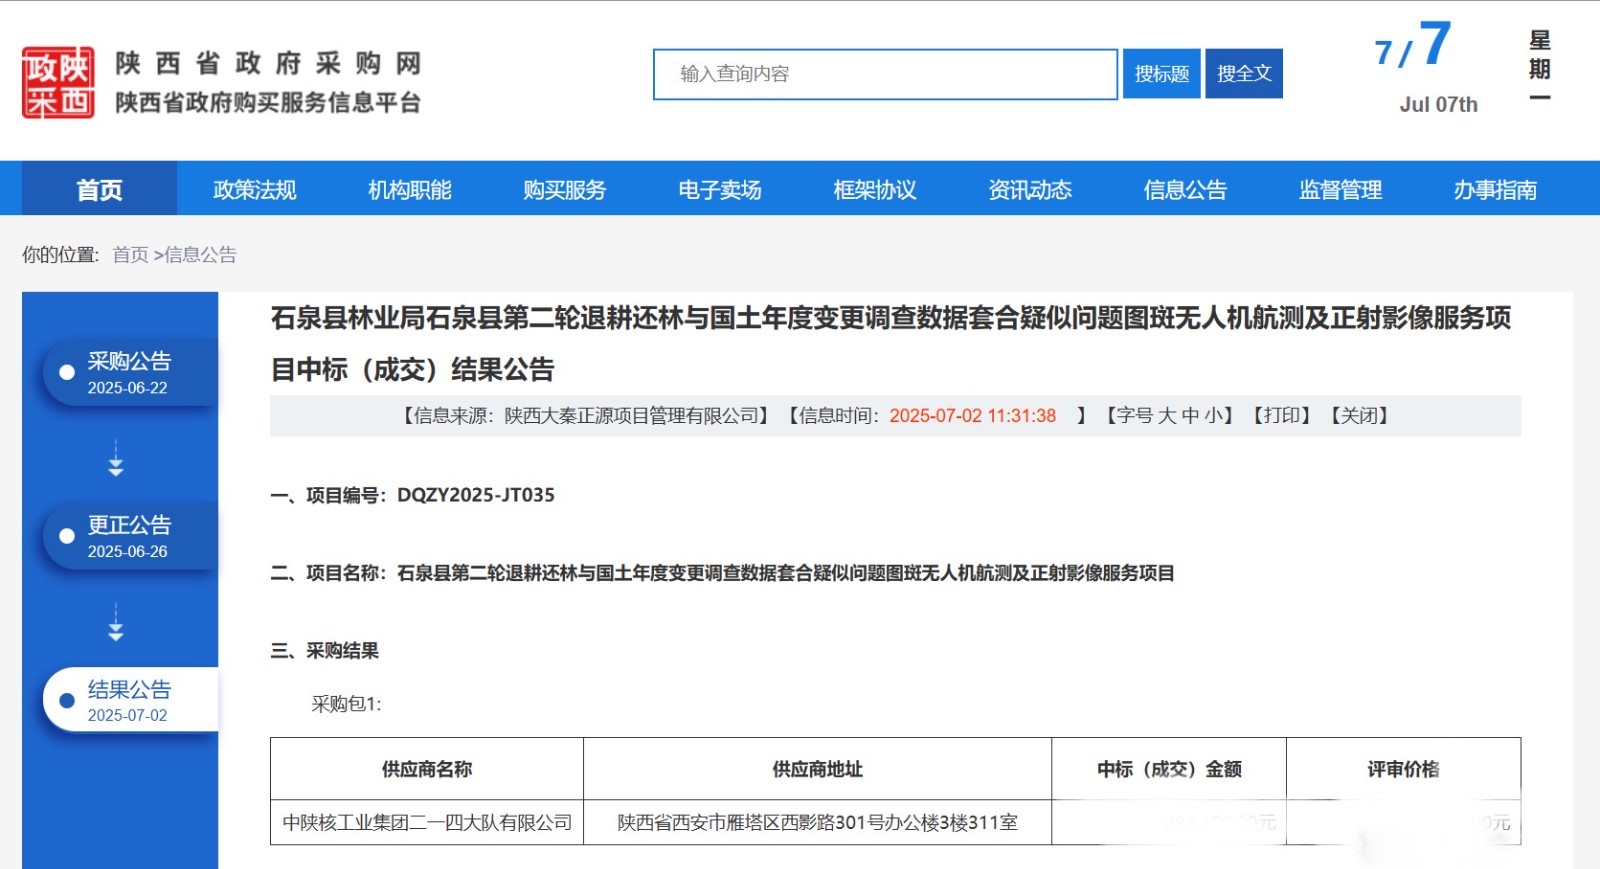This screenshot has width=1600, height=869.
Task: Select the 信息公告 navigation item
Action: [1185, 189]
